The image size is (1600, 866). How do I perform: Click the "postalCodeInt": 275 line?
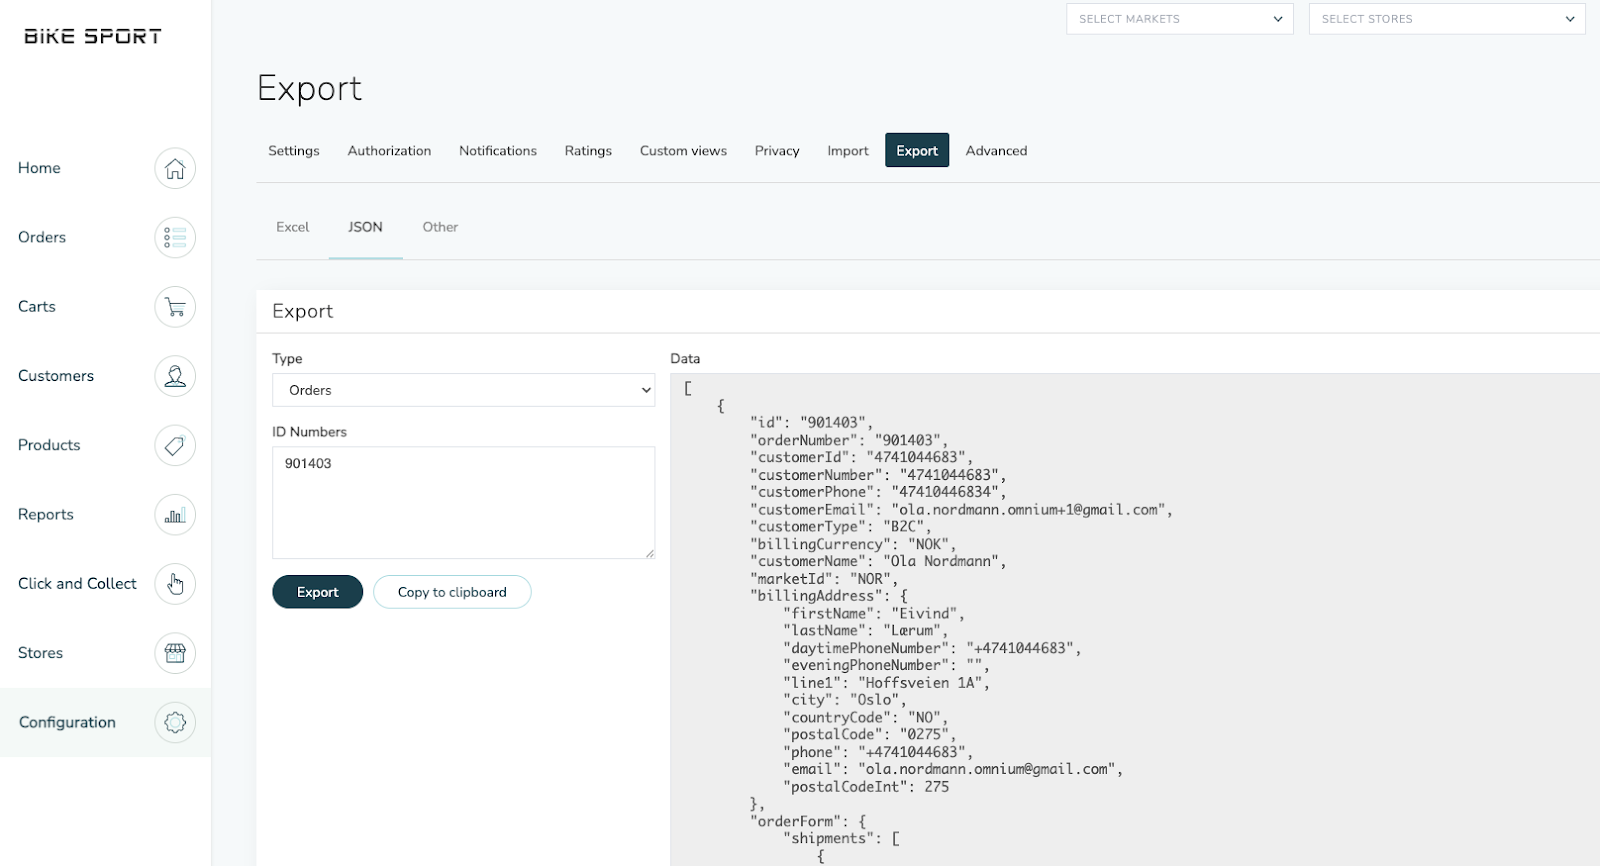pyautogui.click(x=866, y=787)
